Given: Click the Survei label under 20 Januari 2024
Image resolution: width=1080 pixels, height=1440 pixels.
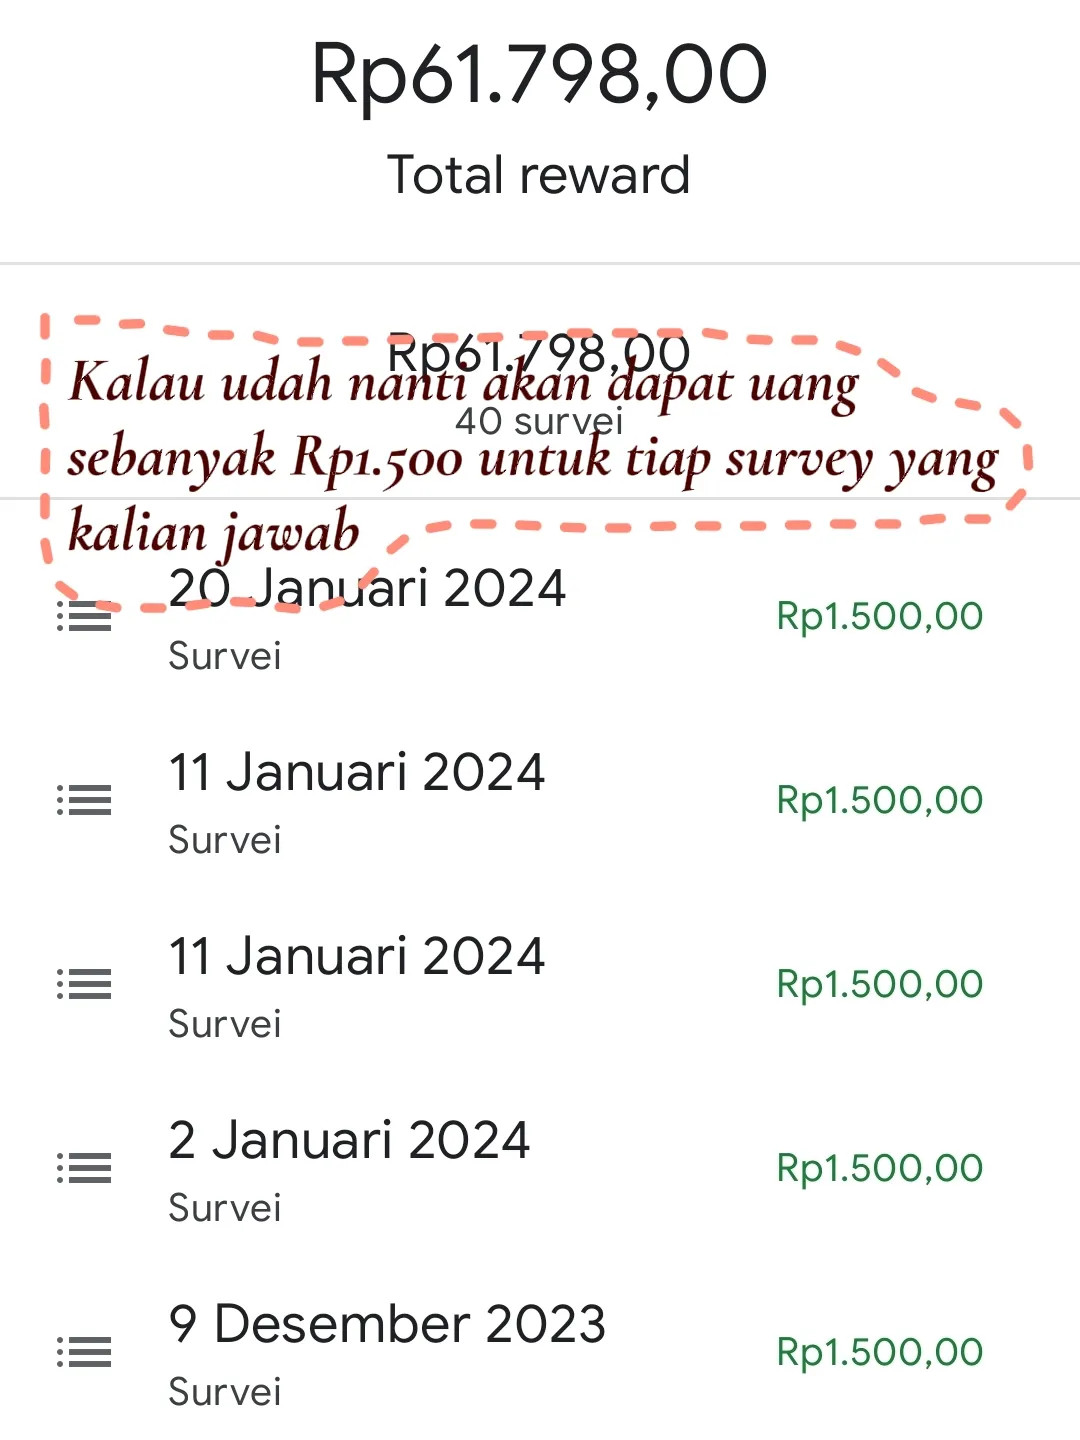Looking at the screenshot, I should point(225,656).
